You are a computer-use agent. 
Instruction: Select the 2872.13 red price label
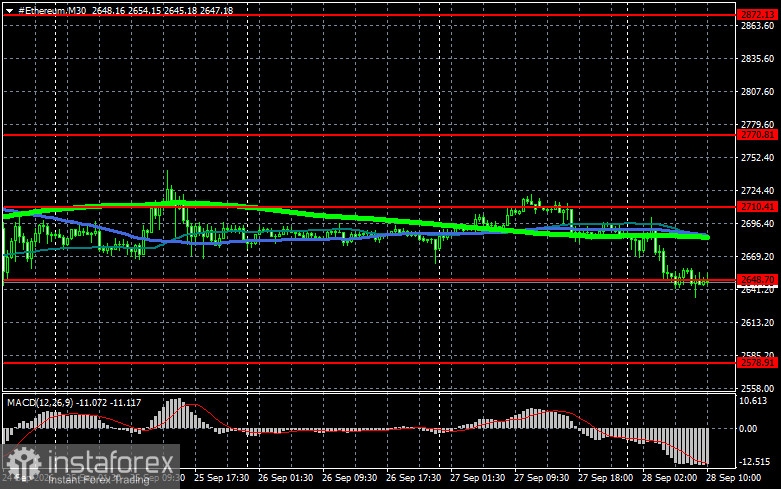coord(757,15)
